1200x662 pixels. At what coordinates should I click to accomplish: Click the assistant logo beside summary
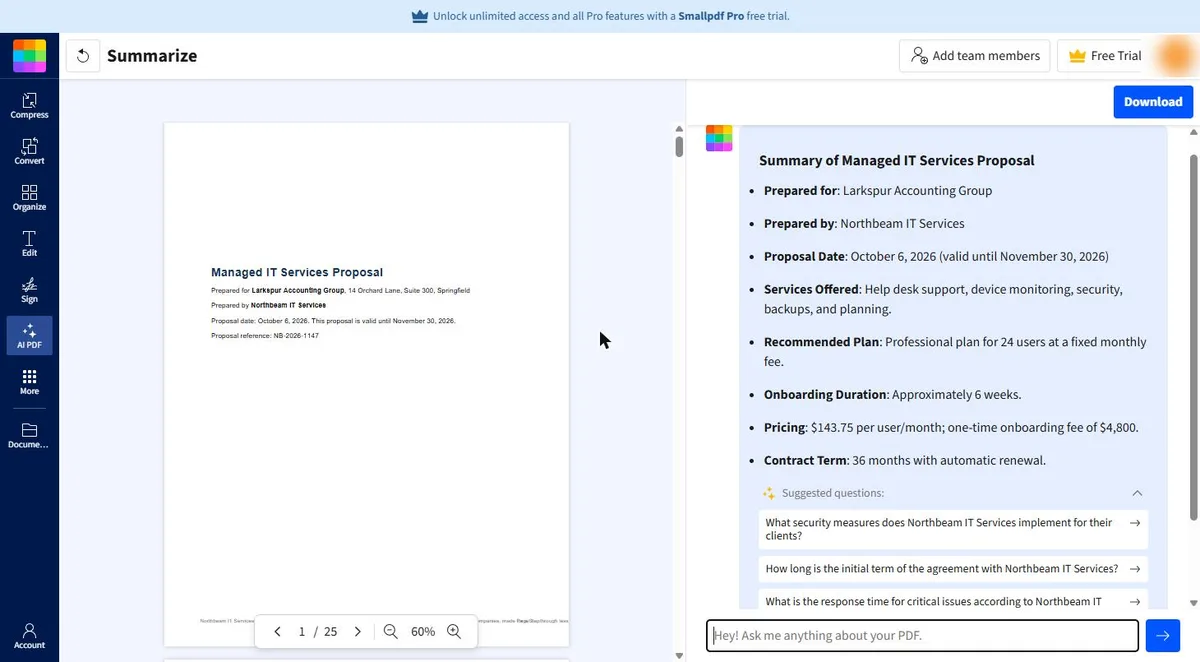tap(719, 138)
